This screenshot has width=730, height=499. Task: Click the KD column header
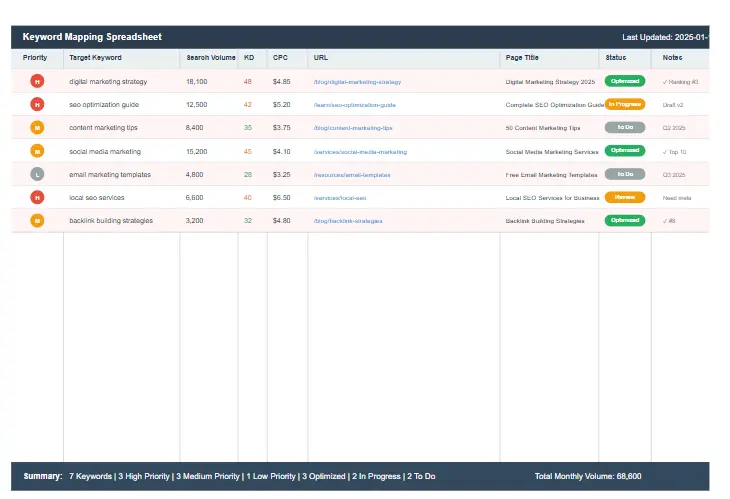coord(249,58)
